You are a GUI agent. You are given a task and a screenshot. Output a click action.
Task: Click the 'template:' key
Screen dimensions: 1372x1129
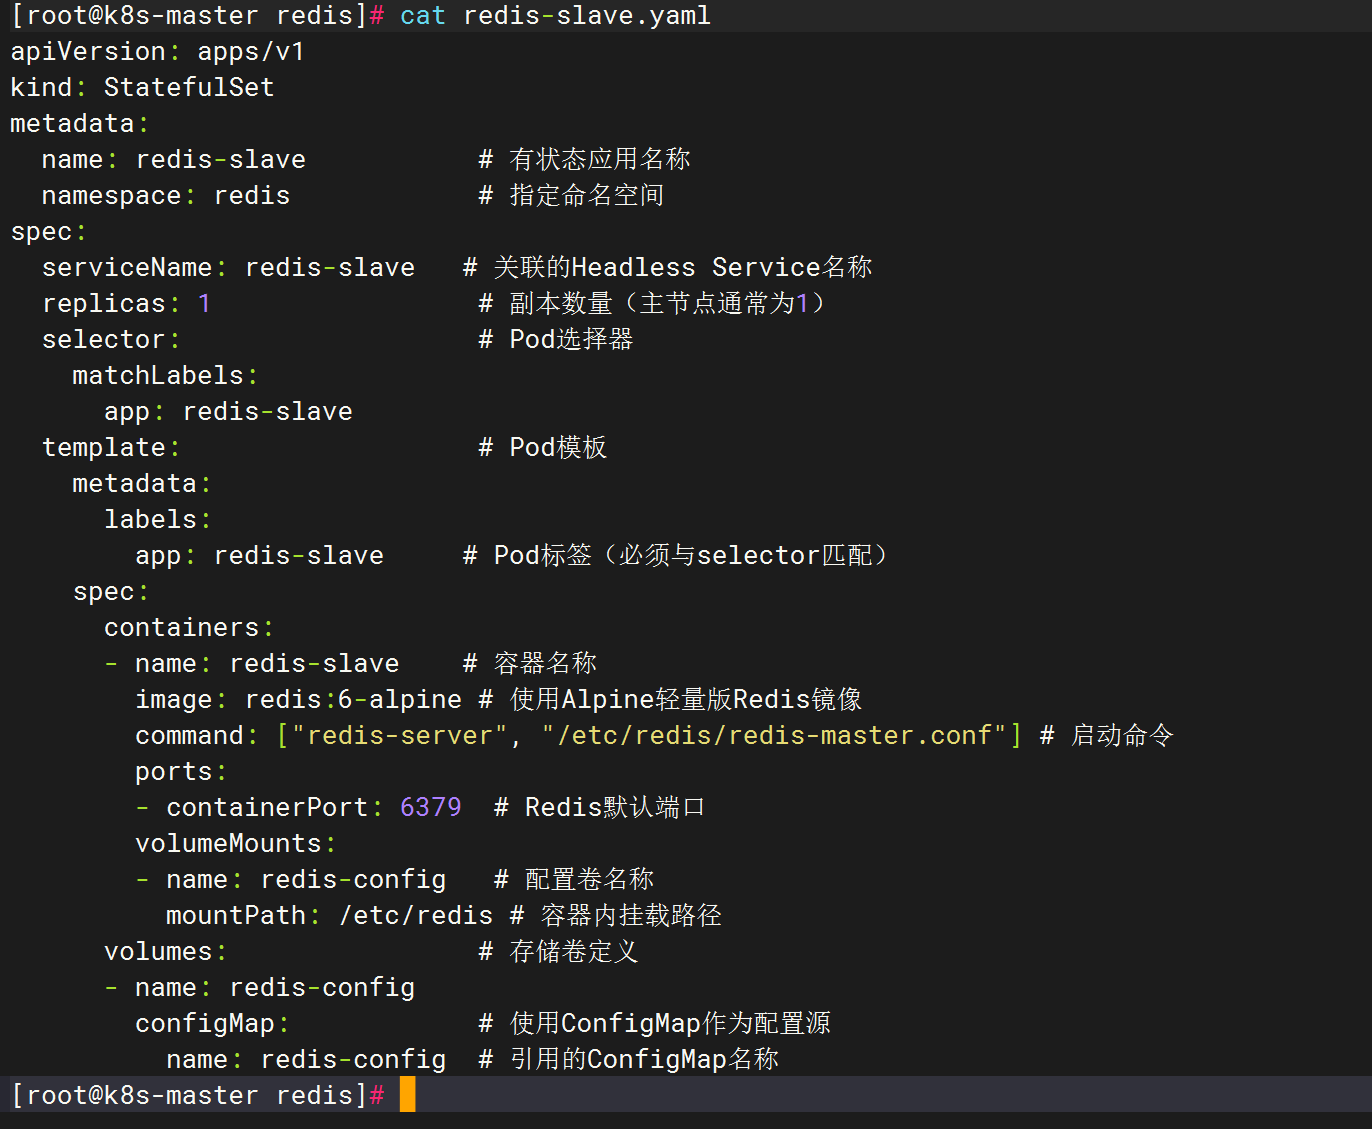[x=111, y=448]
